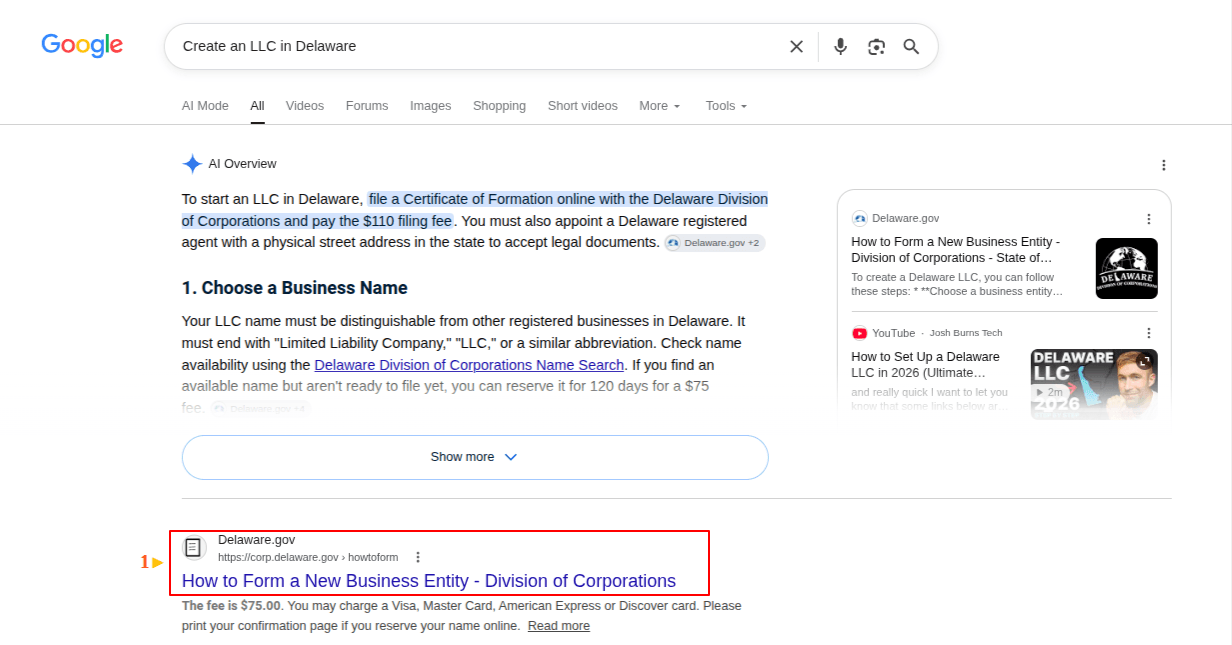Viewport: 1232px width, 645px height.
Task: Expand AI Overview with Show more
Action: [475, 457]
